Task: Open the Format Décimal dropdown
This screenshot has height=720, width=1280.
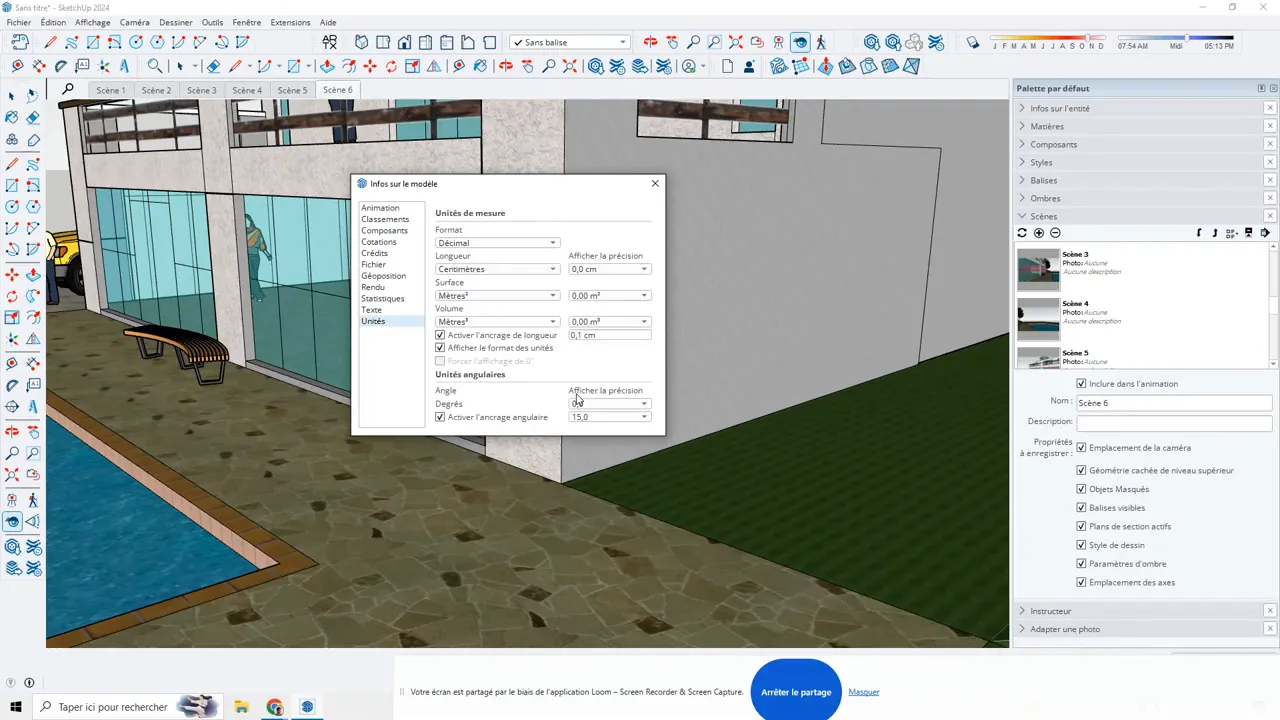Action: pyautogui.click(x=497, y=243)
